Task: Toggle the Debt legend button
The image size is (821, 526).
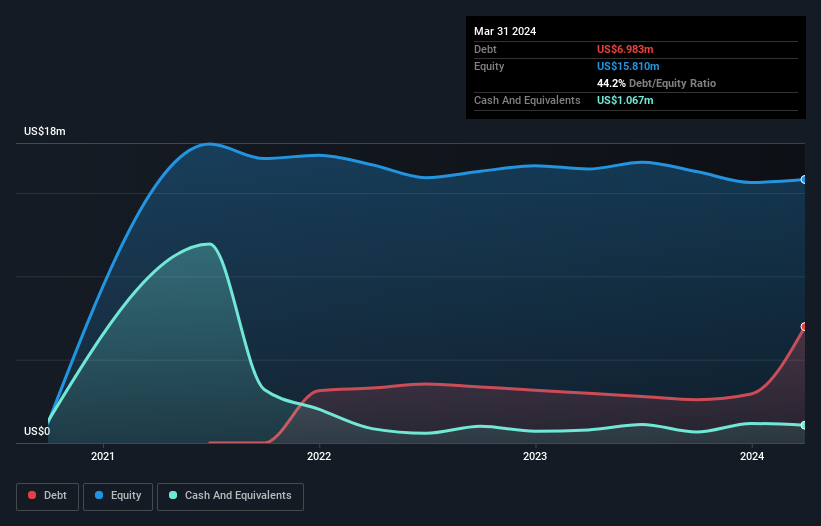Action: coord(48,496)
